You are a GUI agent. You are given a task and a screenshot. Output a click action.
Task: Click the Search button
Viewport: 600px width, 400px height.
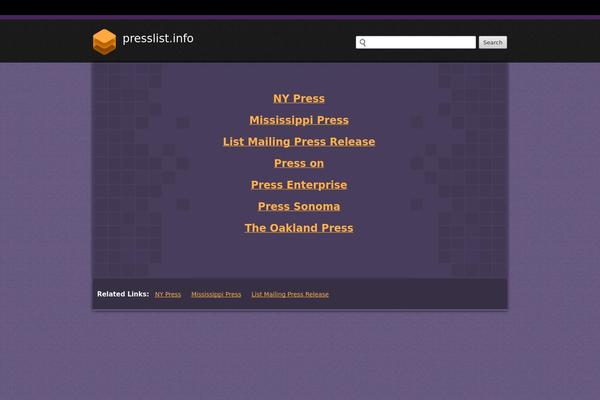(x=493, y=42)
